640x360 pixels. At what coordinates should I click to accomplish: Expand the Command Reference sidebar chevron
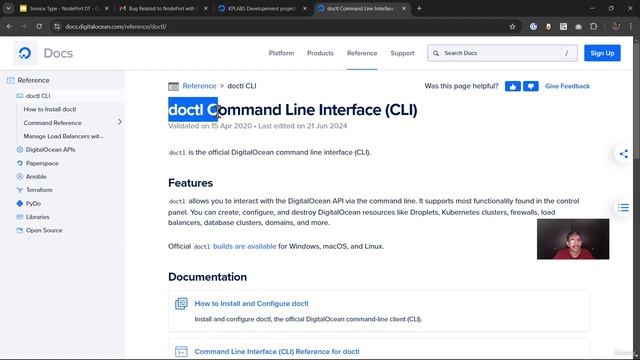tap(120, 122)
